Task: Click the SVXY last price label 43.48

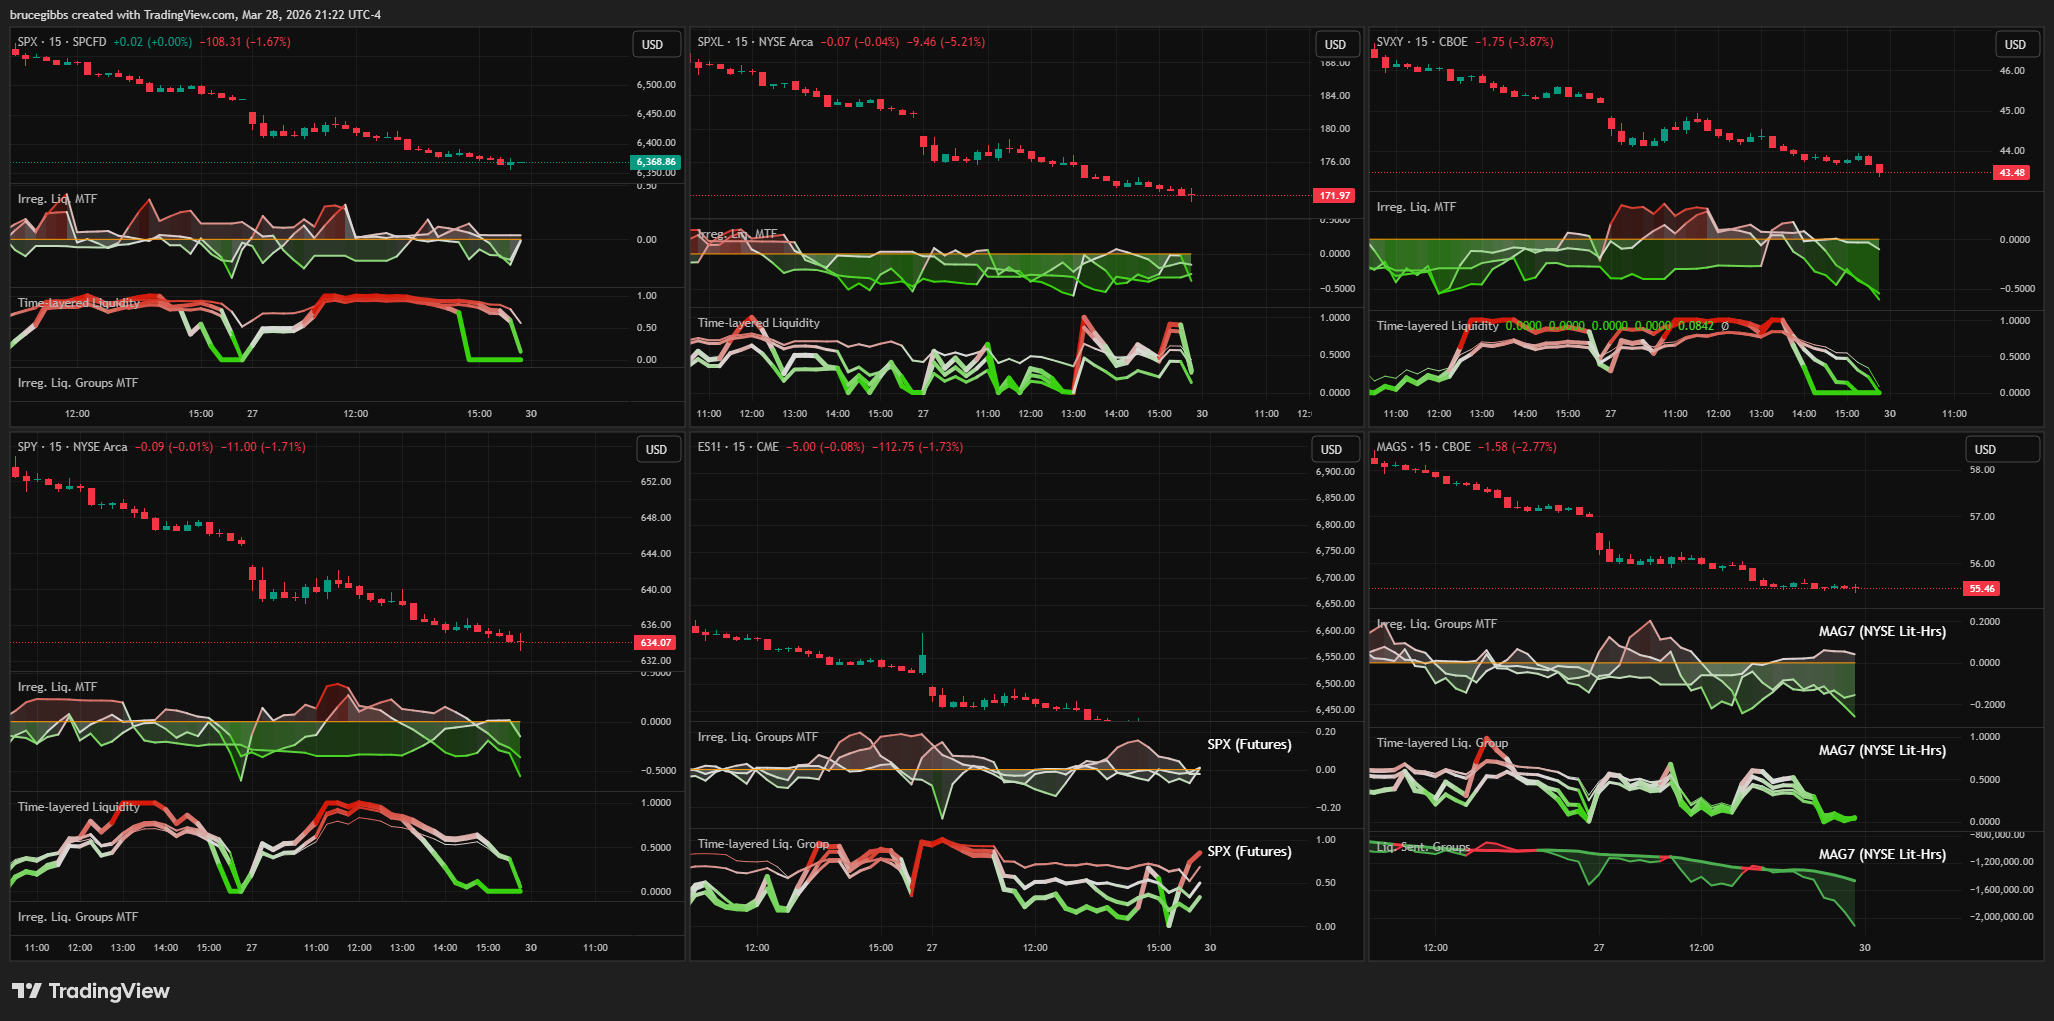Action: click(2012, 173)
